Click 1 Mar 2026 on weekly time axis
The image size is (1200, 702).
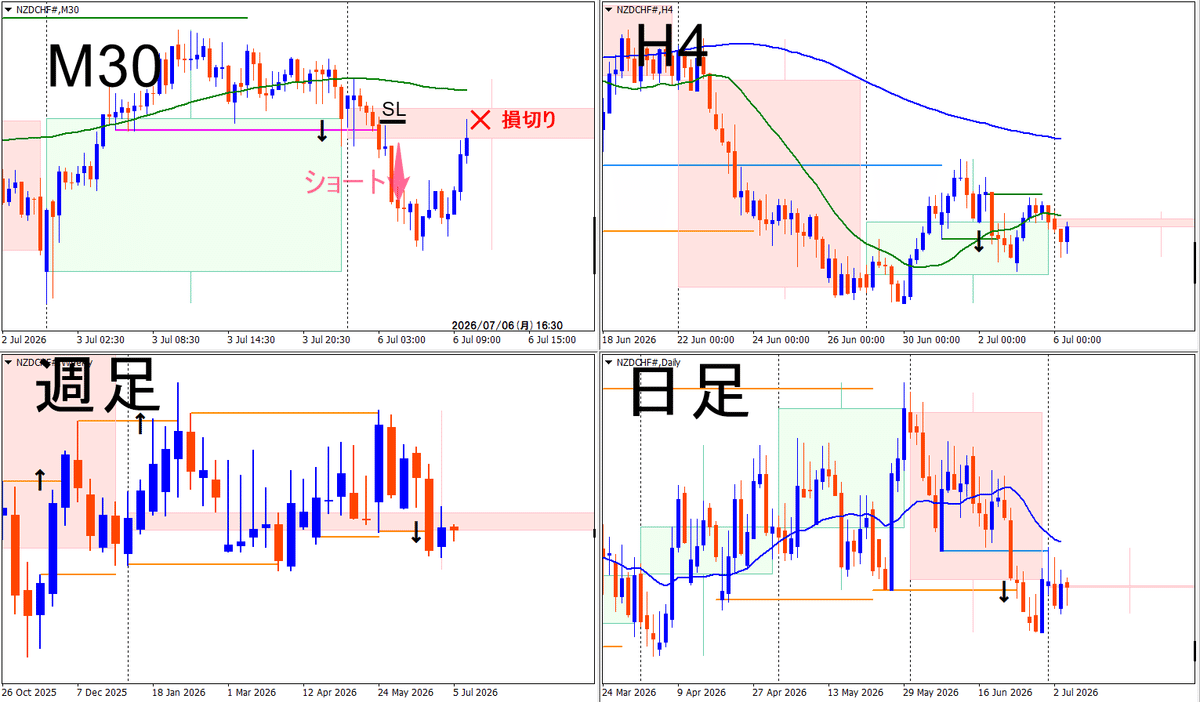coord(252,692)
